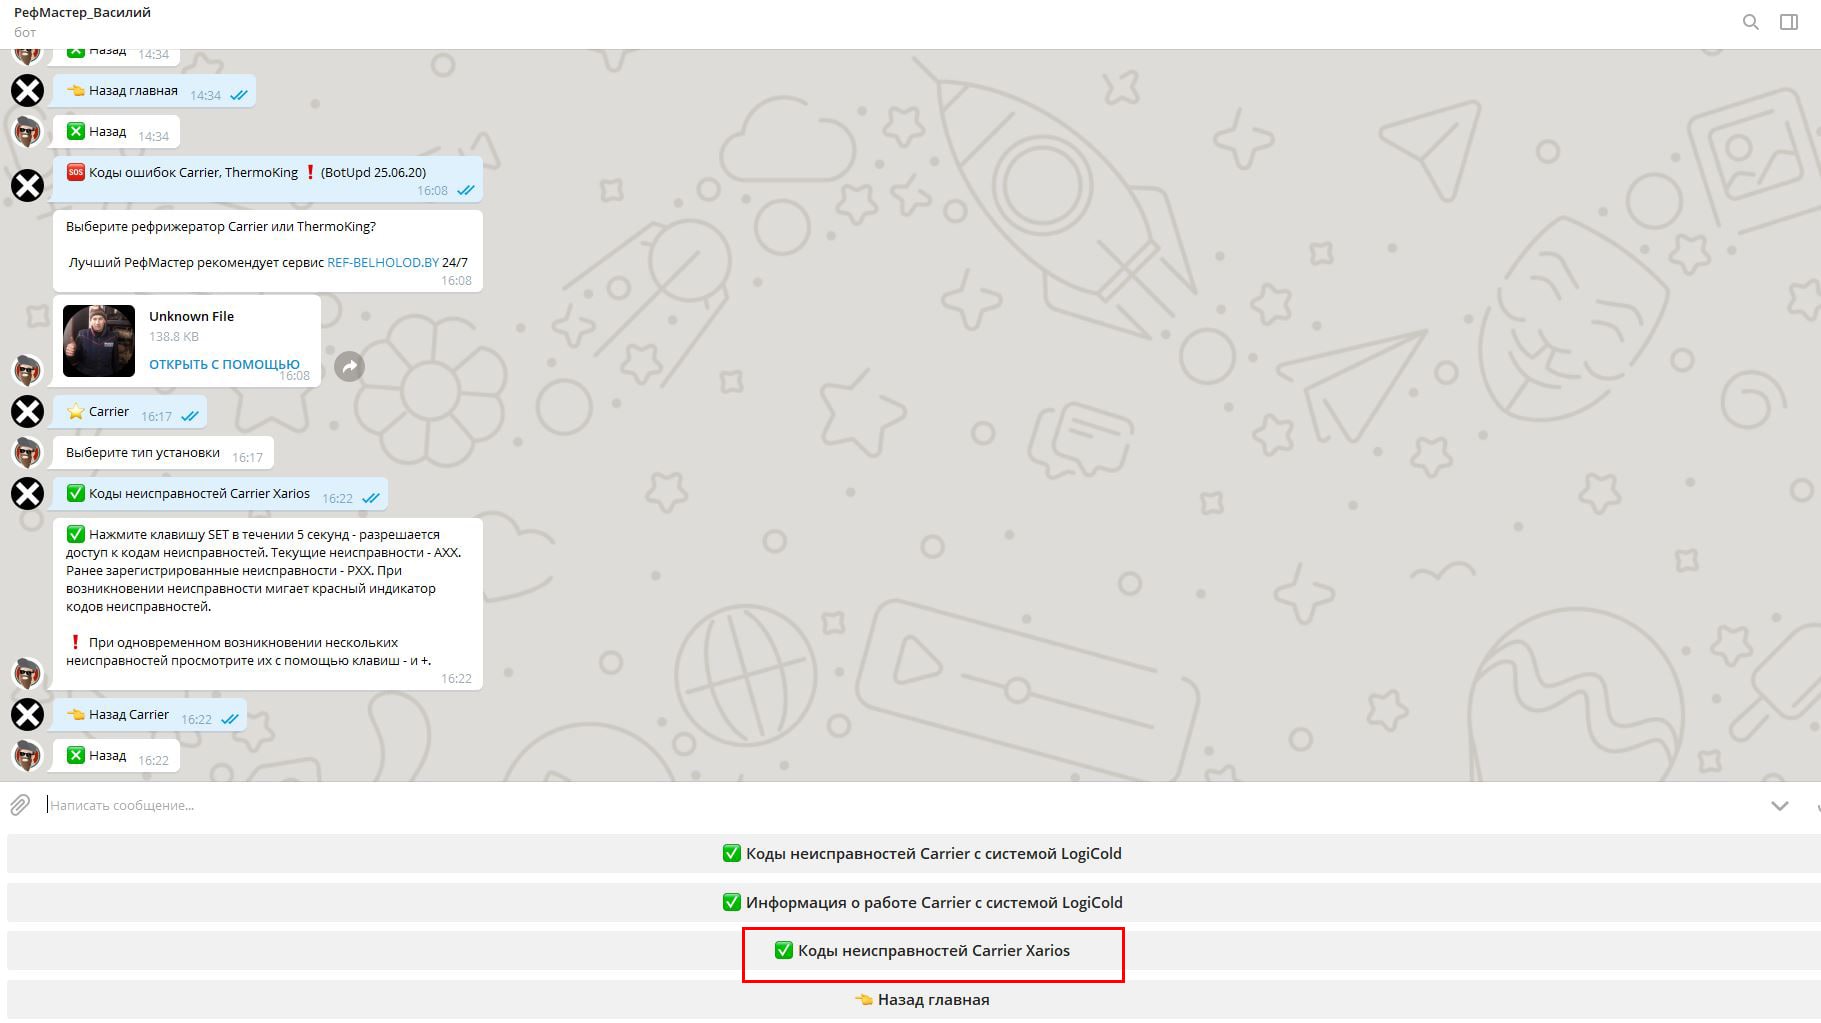The width and height of the screenshot is (1821, 1023).
Task: Click the '138.8 KB' file size text
Action: coord(174,337)
